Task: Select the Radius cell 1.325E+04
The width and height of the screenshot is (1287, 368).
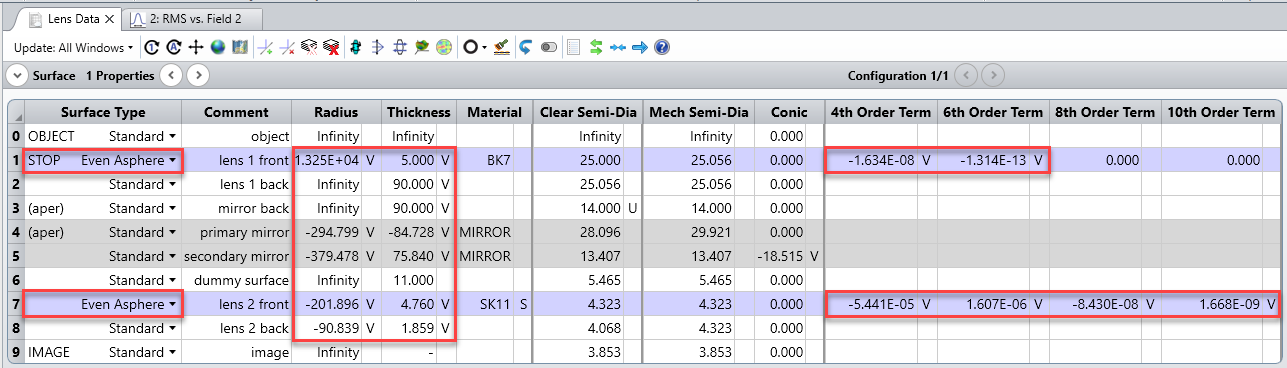Action: point(328,160)
